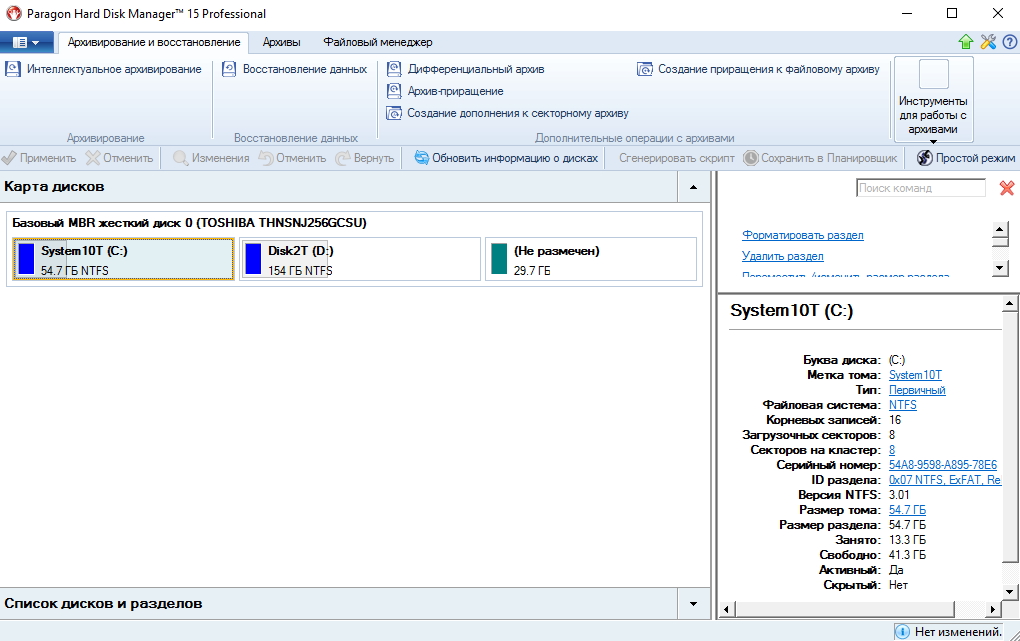This screenshot has height=641, width=1020.
Task: Click the teal color bar of unallocated space
Action: (x=499, y=259)
